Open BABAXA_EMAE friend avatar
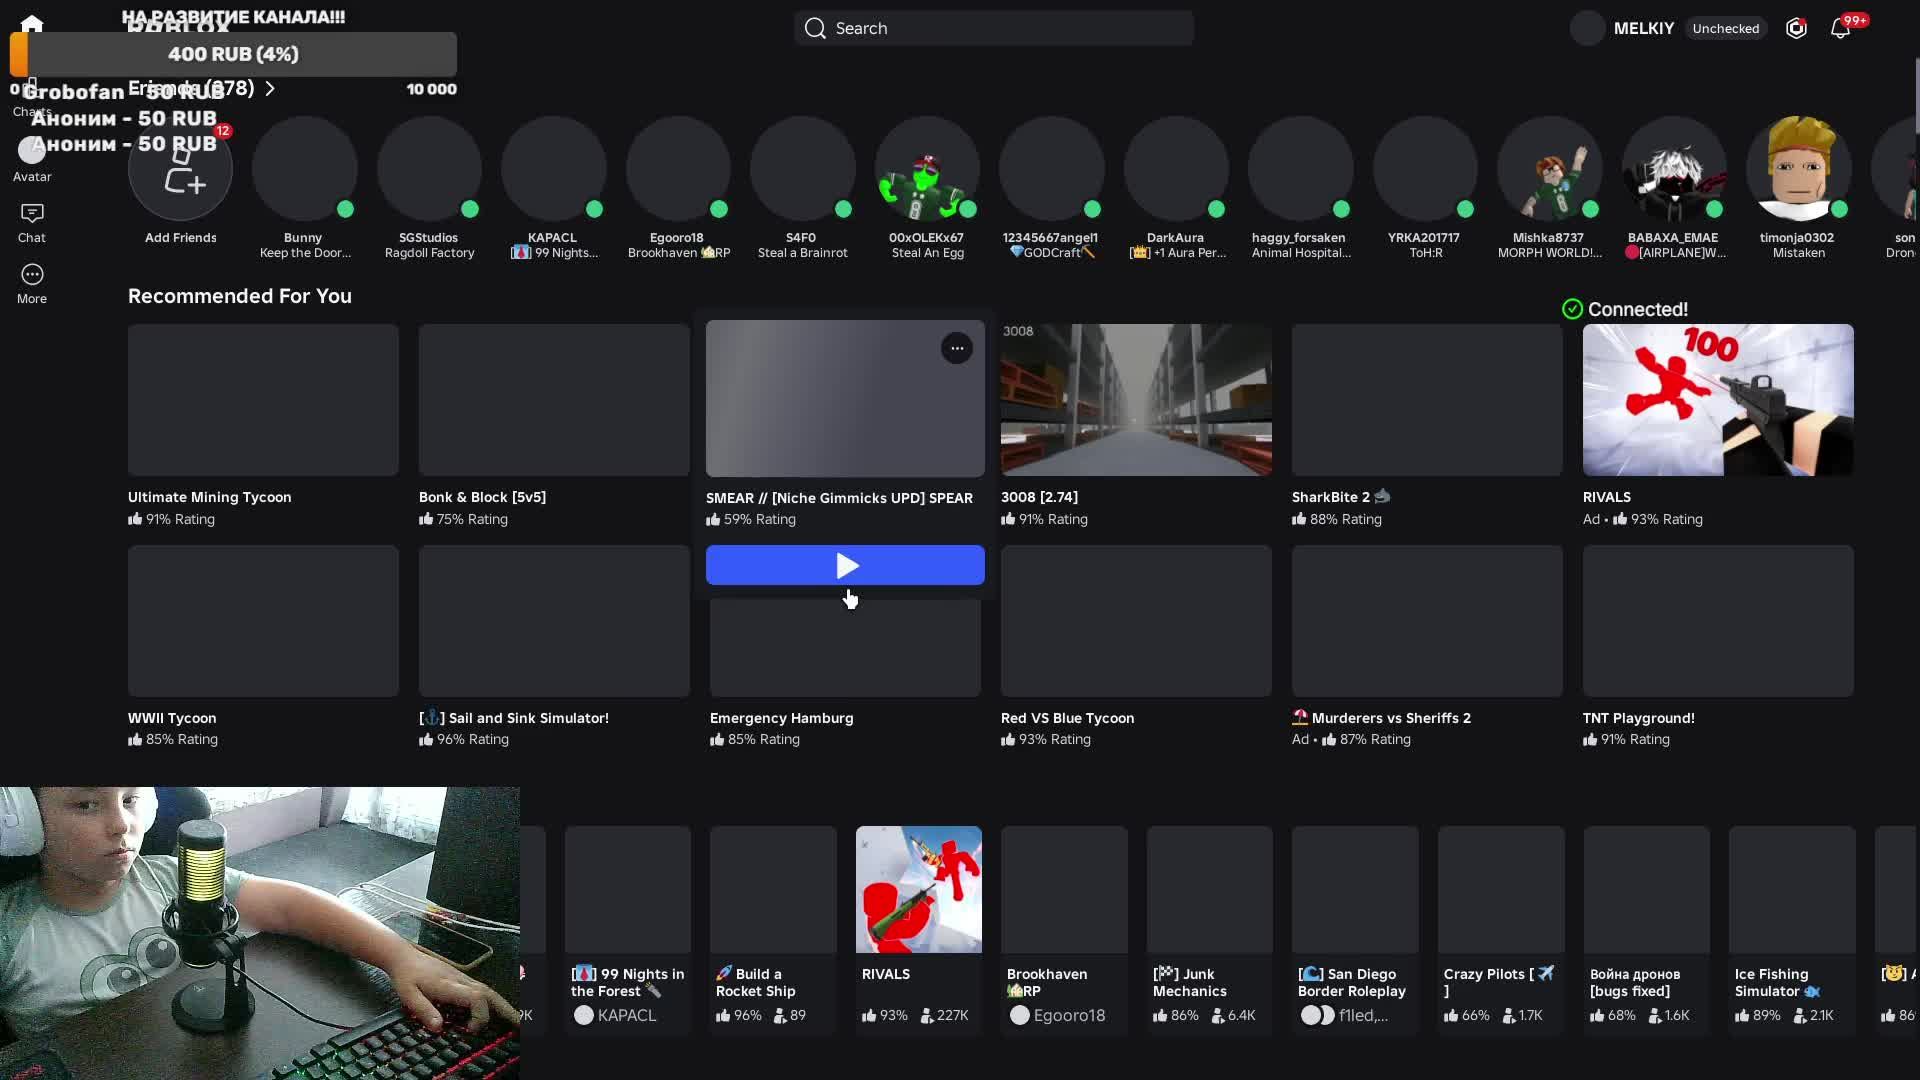Image resolution: width=1920 pixels, height=1080 pixels. coord(1673,168)
